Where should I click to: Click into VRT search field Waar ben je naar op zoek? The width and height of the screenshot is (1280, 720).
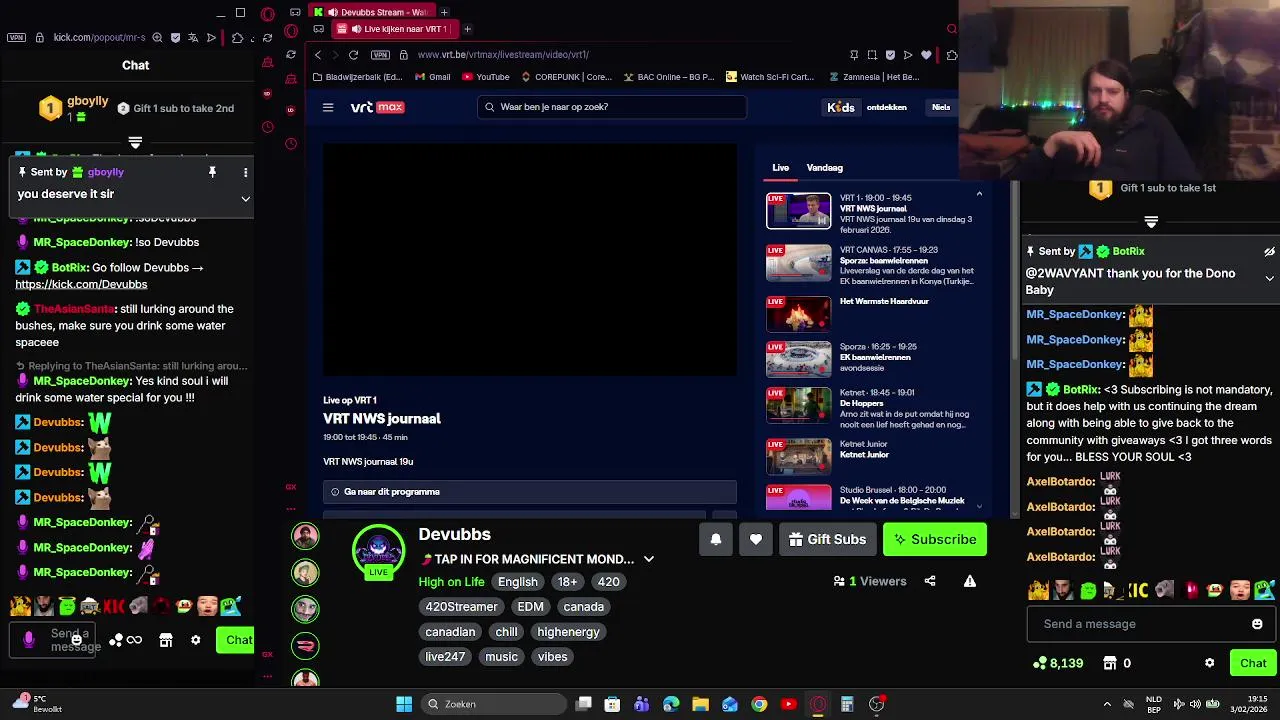[x=611, y=107]
